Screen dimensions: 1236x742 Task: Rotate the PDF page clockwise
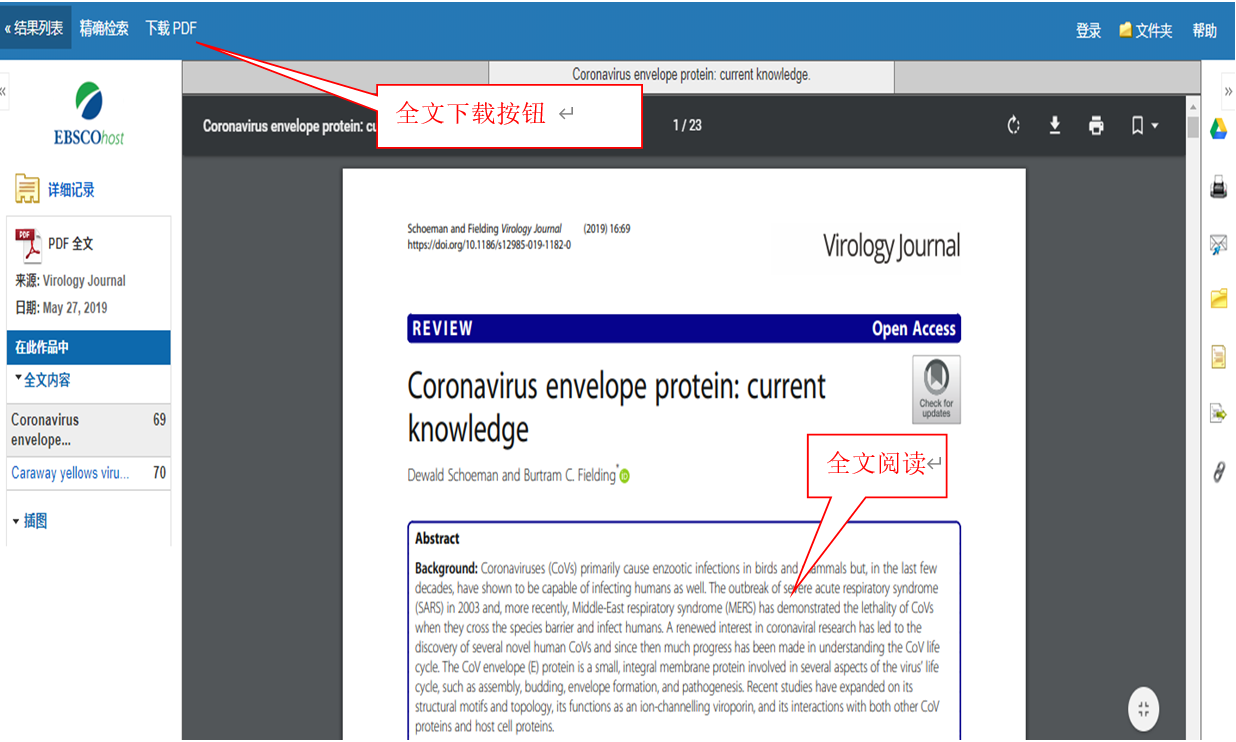(x=1013, y=125)
